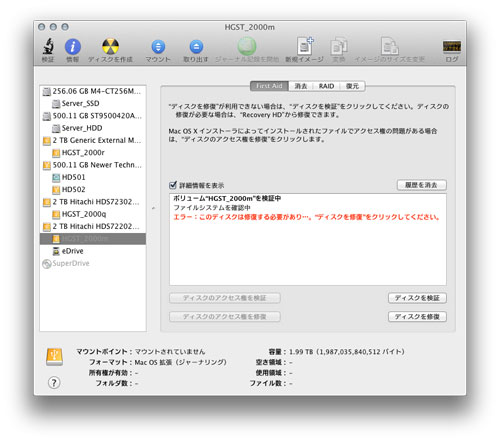Click the Convert toolbar icon
The height and width of the screenshot is (442, 500).
[x=339, y=46]
